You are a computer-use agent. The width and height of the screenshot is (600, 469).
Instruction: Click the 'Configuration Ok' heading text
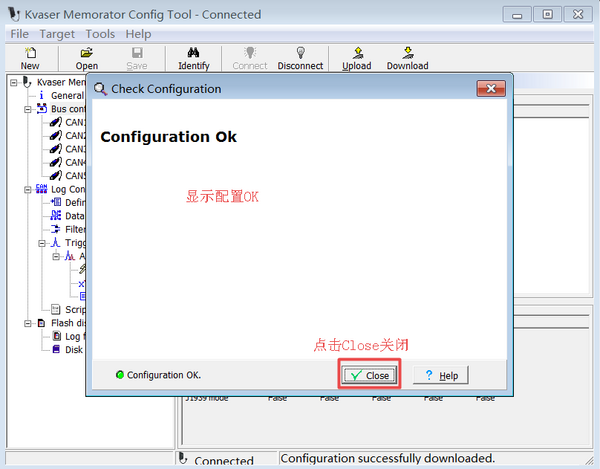click(x=168, y=137)
